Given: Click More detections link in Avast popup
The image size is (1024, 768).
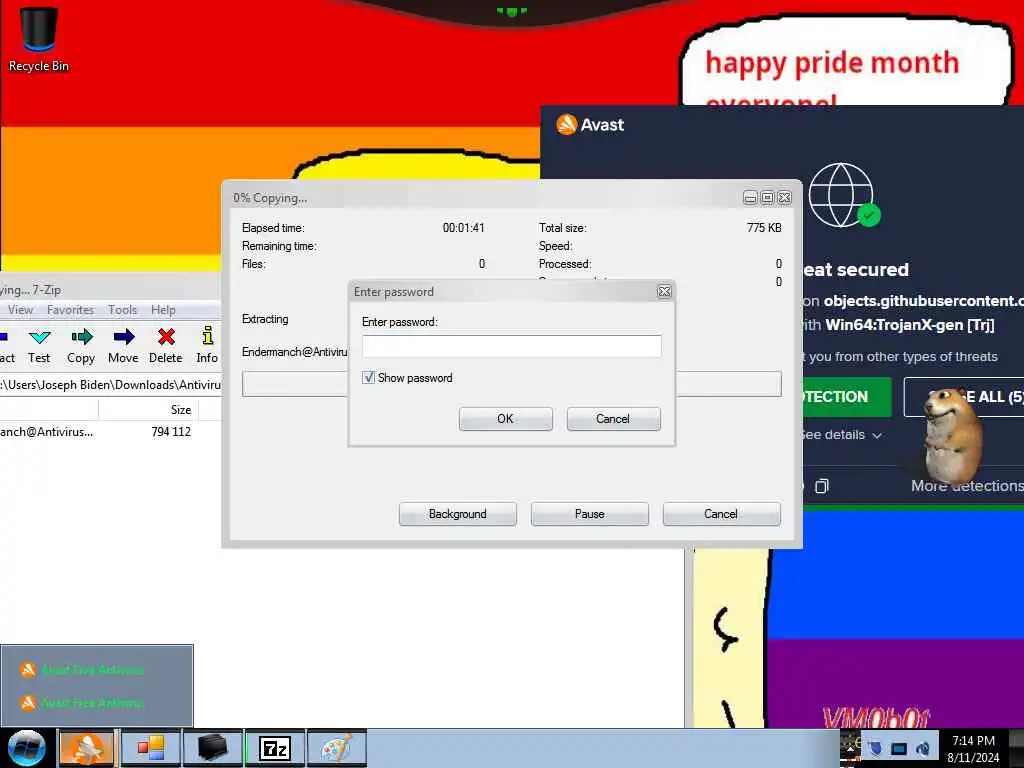Looking at the screenshot, I should (x=967, y=486).
